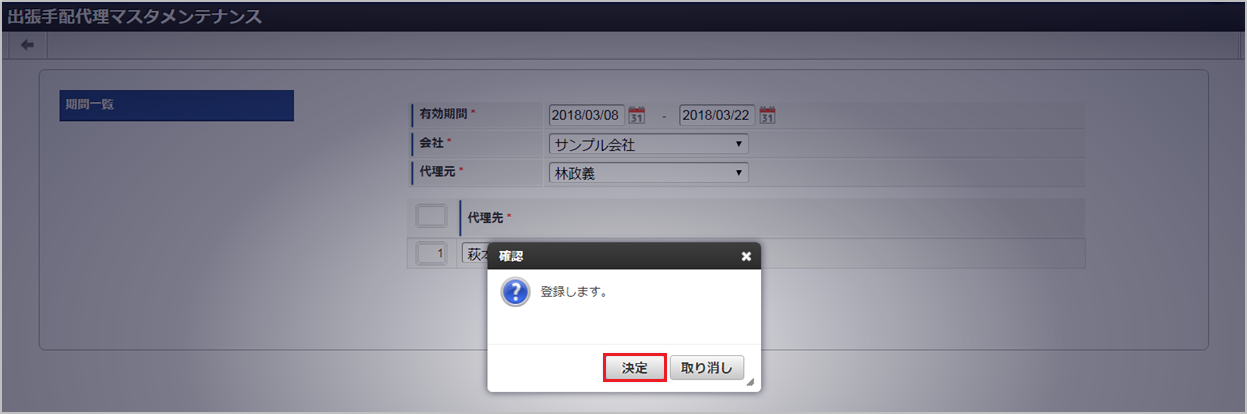
Task: Close the 確認 dialog with X
Action: coord(746,256)
